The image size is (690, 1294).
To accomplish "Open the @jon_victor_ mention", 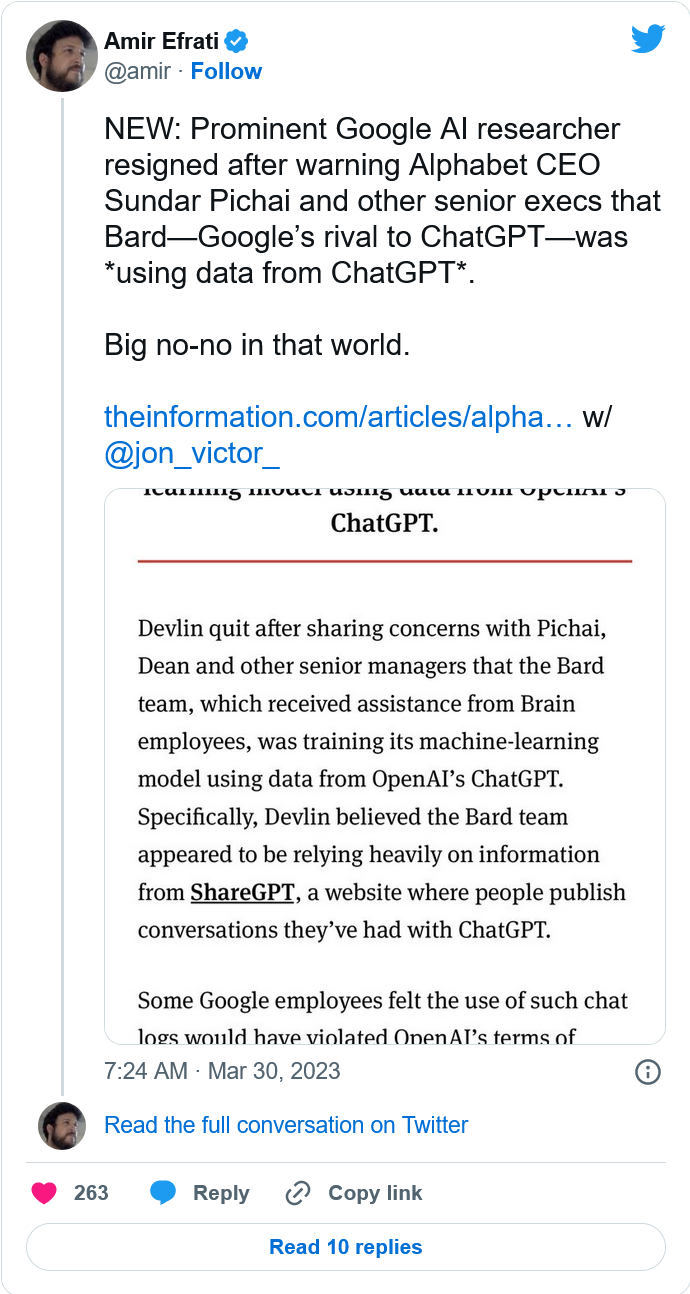I will (192, 453).
